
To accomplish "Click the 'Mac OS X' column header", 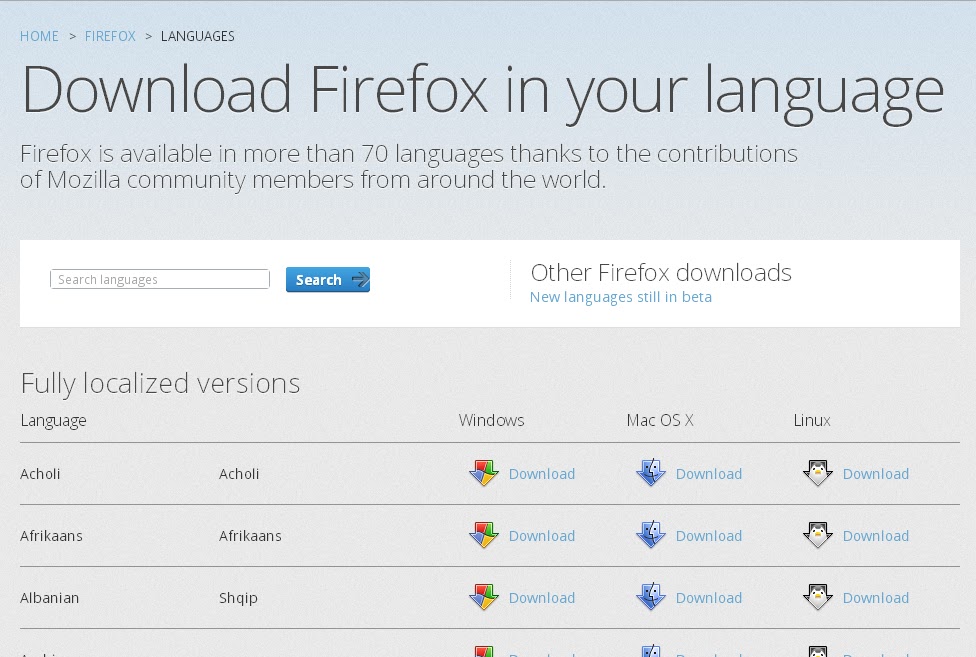I will coord(660,421).
